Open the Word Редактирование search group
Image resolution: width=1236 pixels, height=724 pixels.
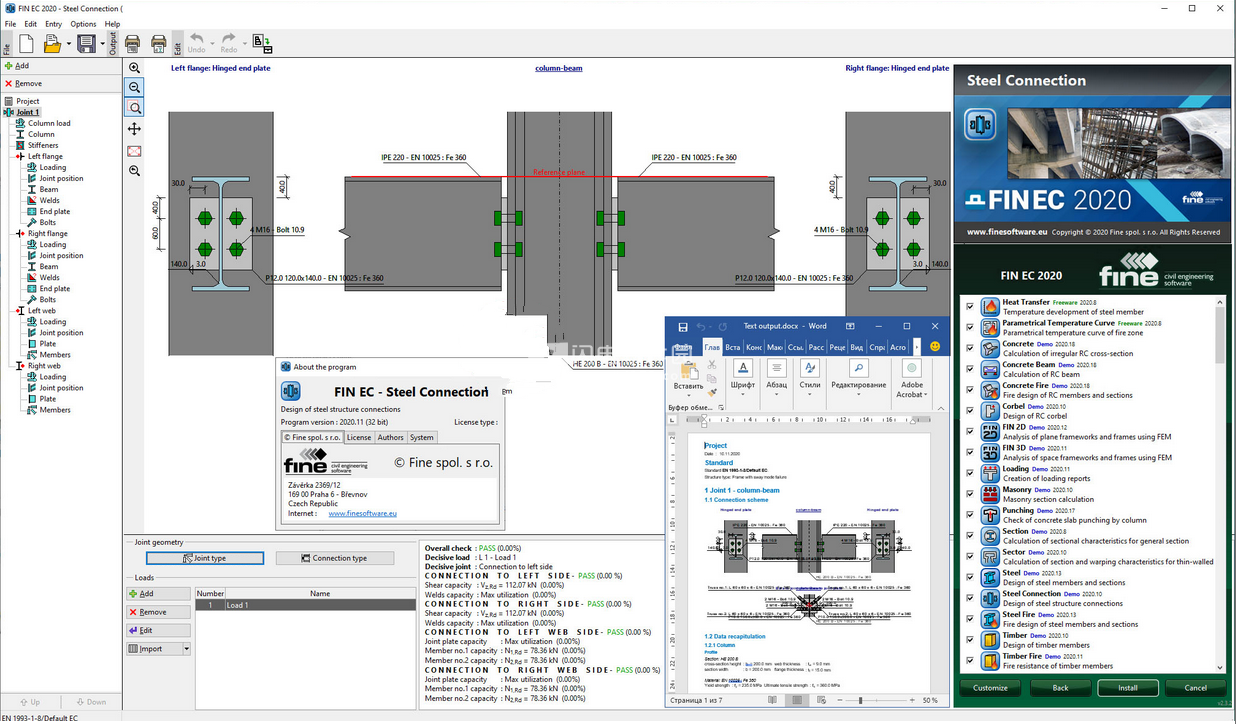tap(858, 375)
